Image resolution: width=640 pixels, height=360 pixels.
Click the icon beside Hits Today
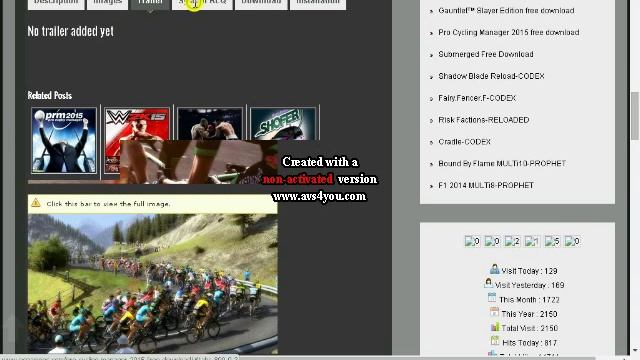click(495, 341)
